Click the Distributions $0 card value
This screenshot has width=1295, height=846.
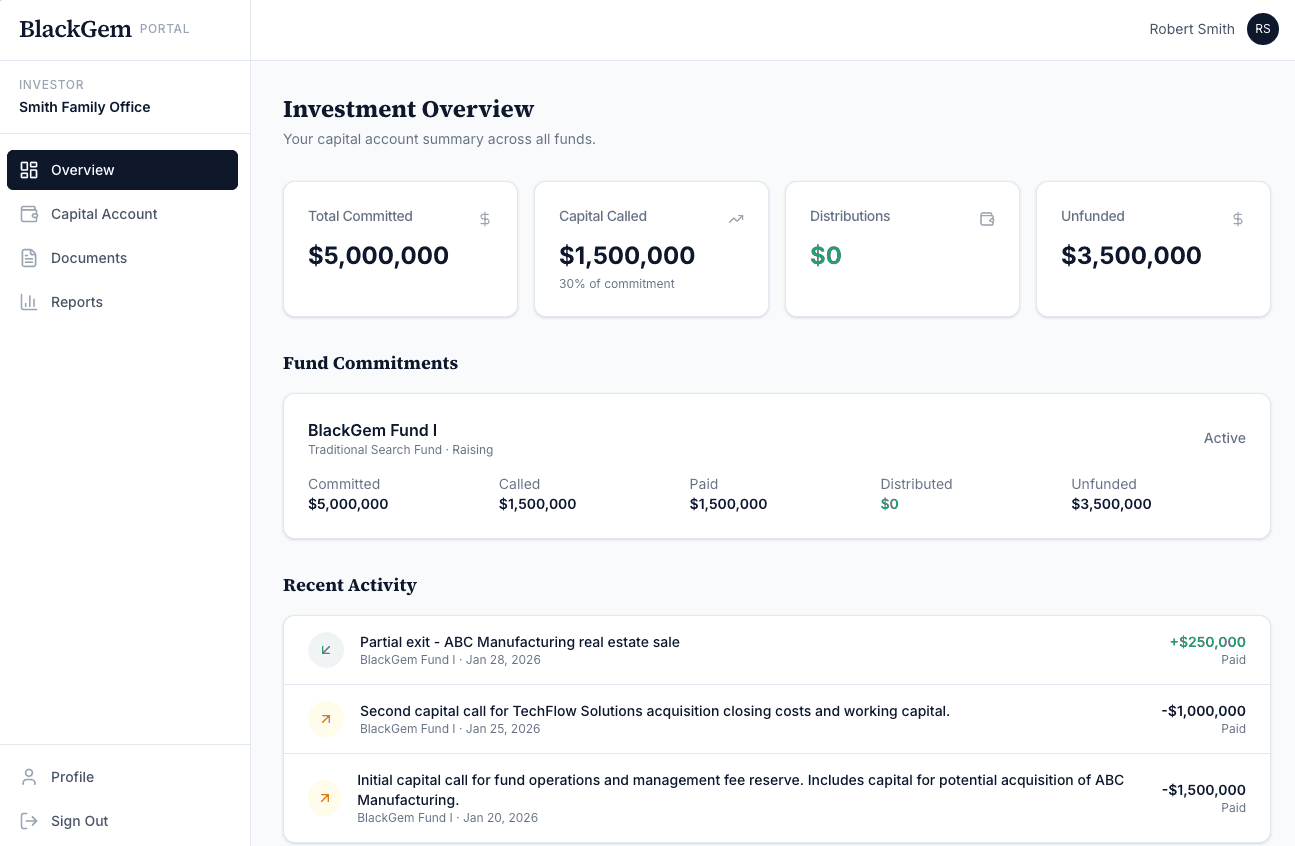(826, 255)
